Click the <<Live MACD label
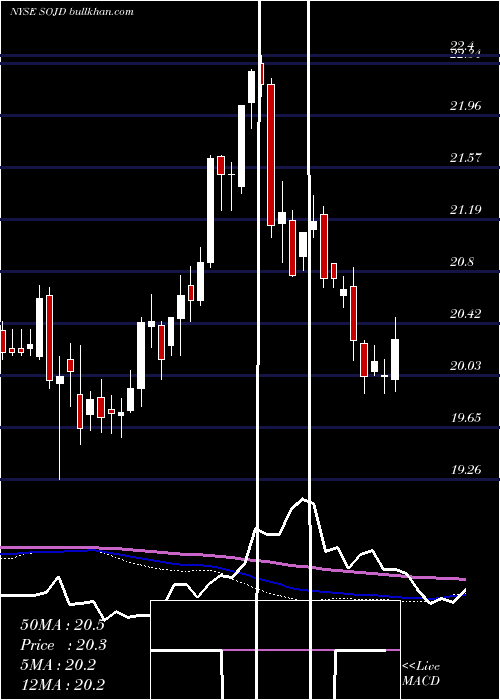 coord(421,673)
